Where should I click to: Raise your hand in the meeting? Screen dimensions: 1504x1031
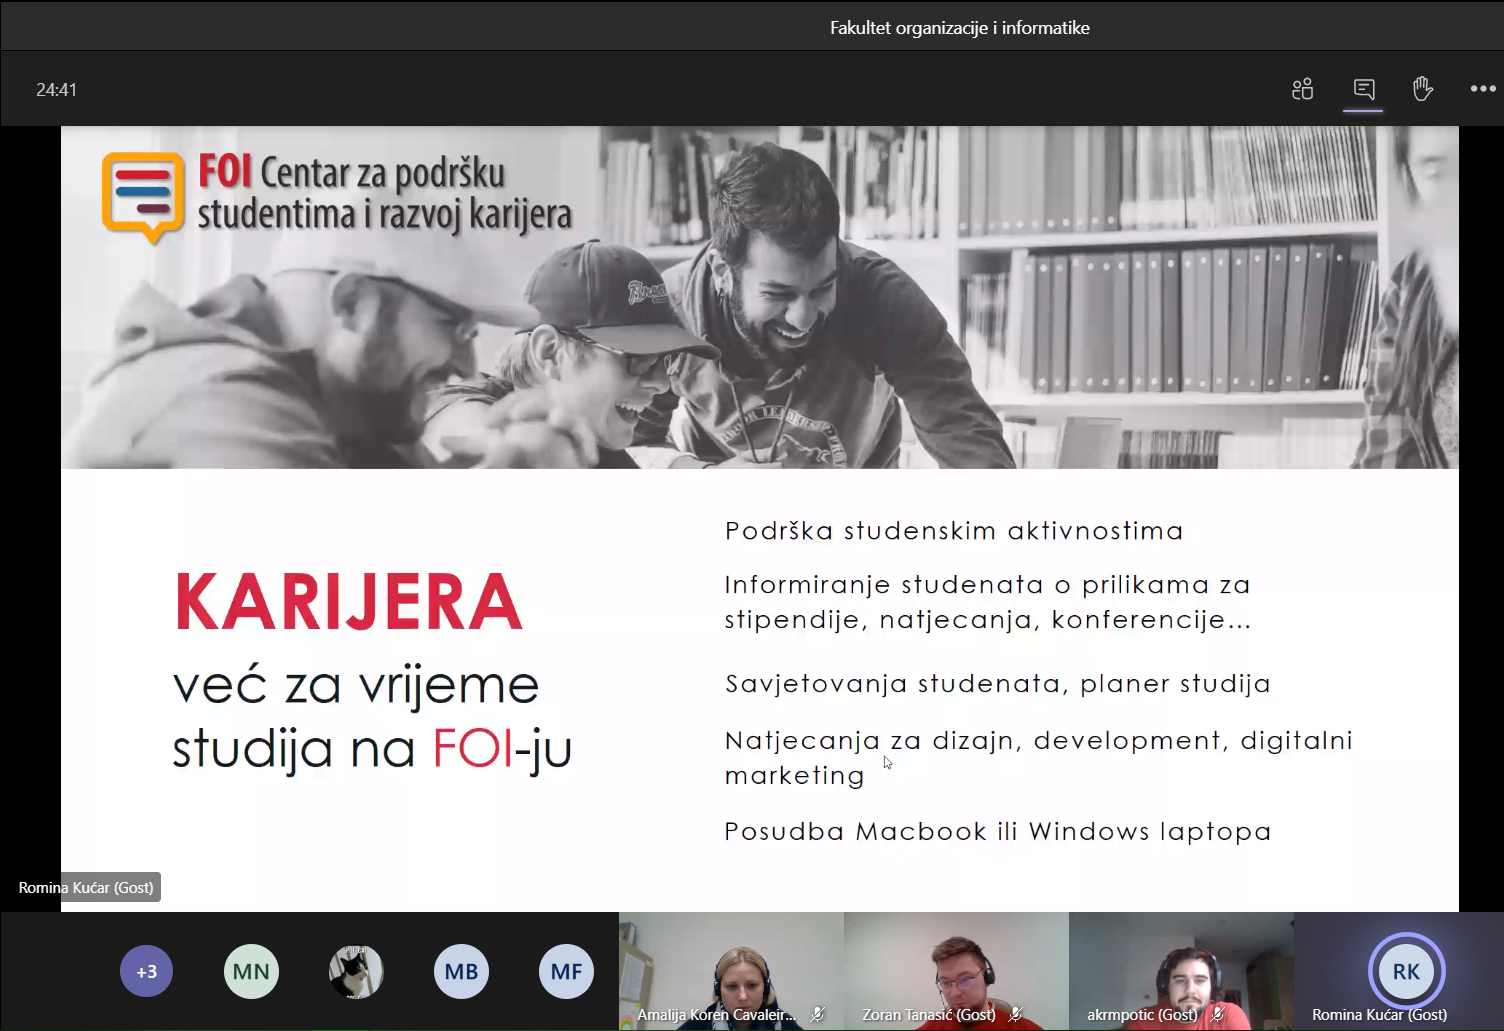[x=1423, y=89]
